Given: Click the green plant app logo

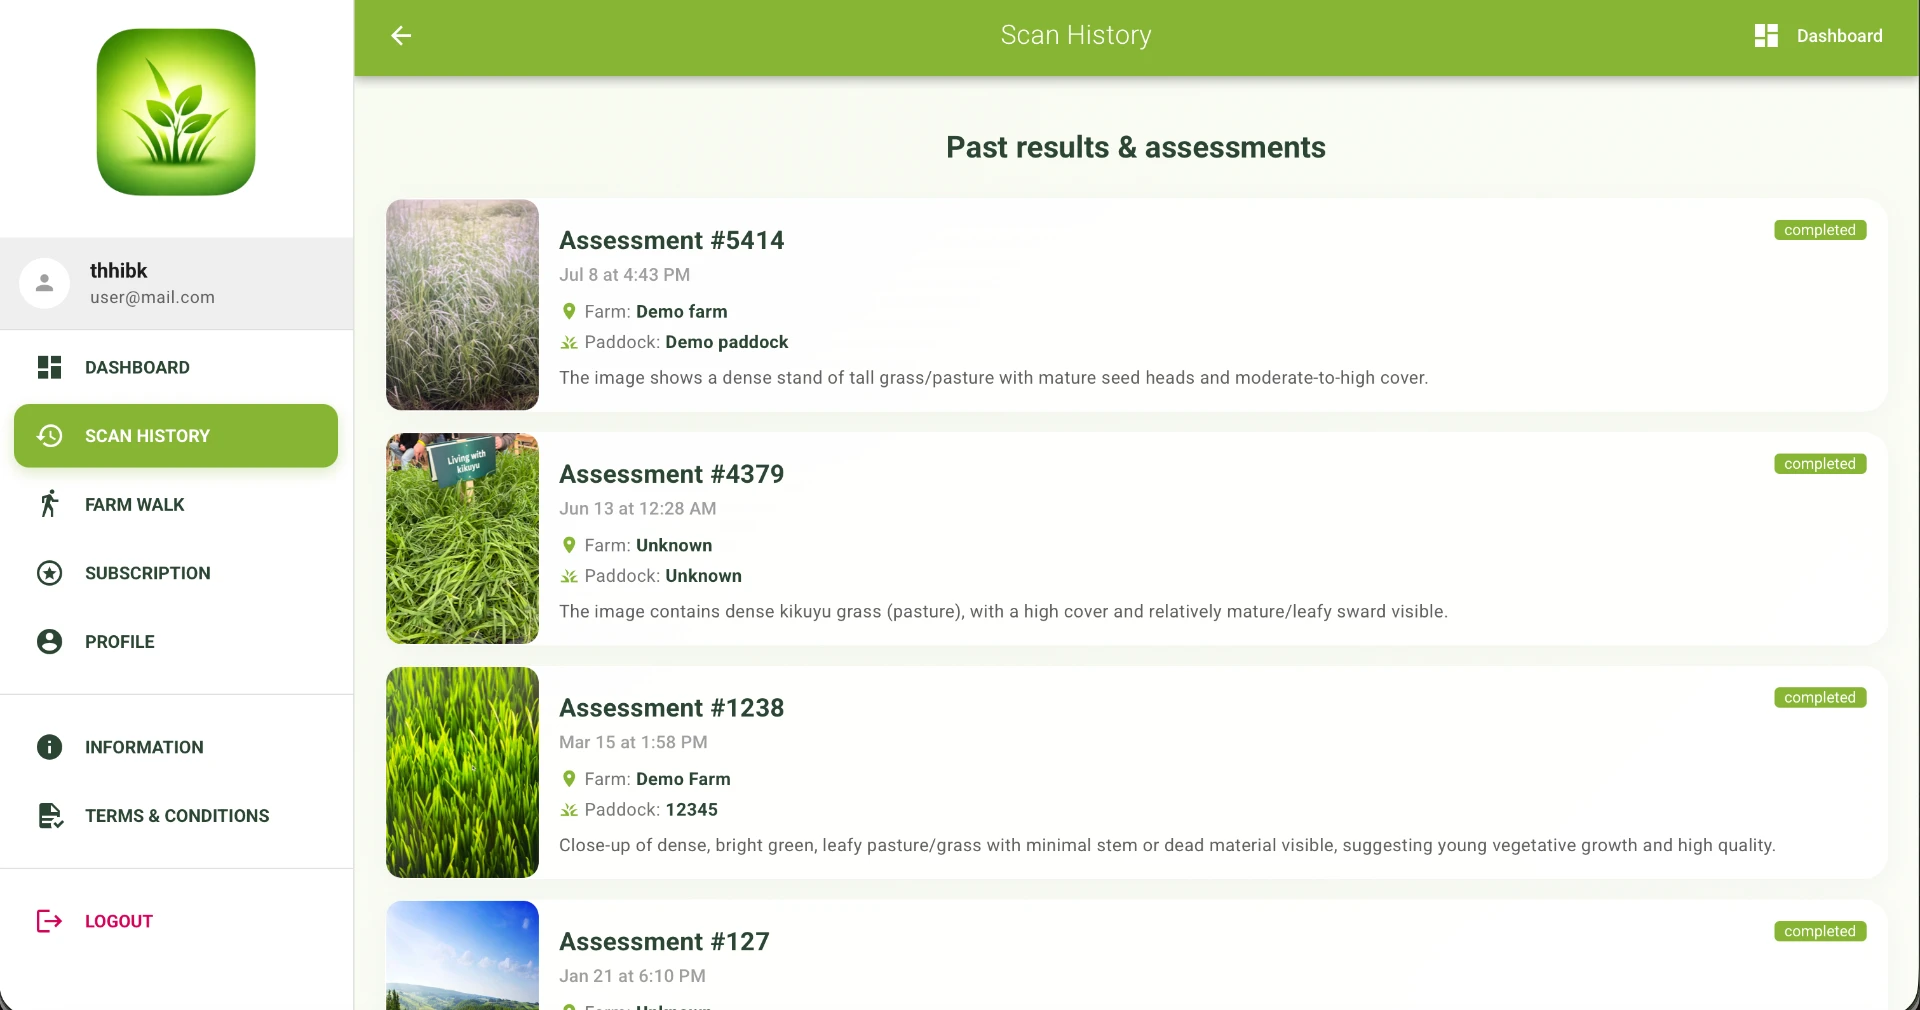Looking at the screenshot, I should pyautogui.click(x=176, y=112).
